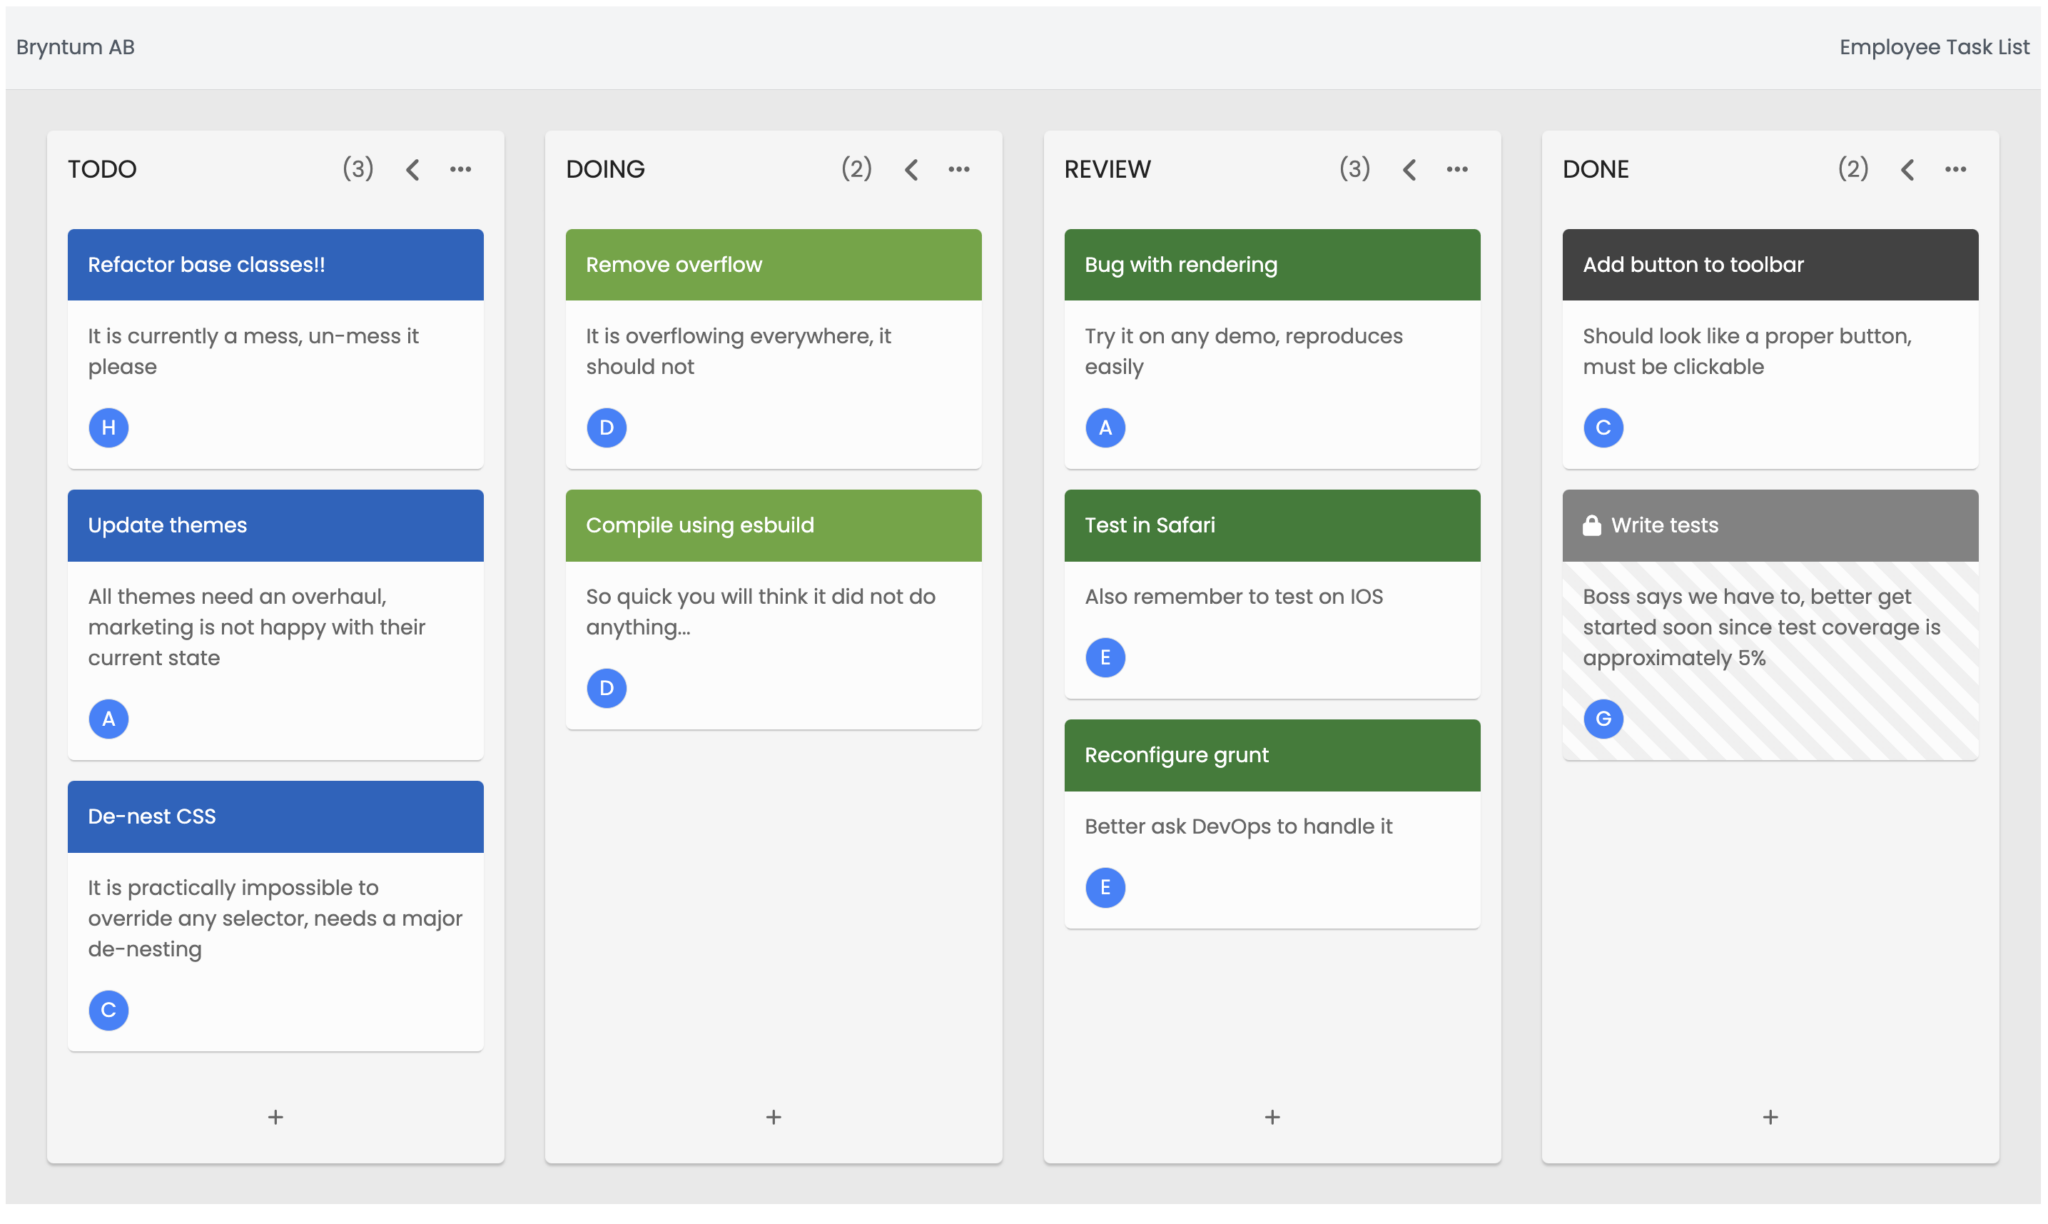Click text "Better ask DevOps to handle it"

(x=1238, y=827)
